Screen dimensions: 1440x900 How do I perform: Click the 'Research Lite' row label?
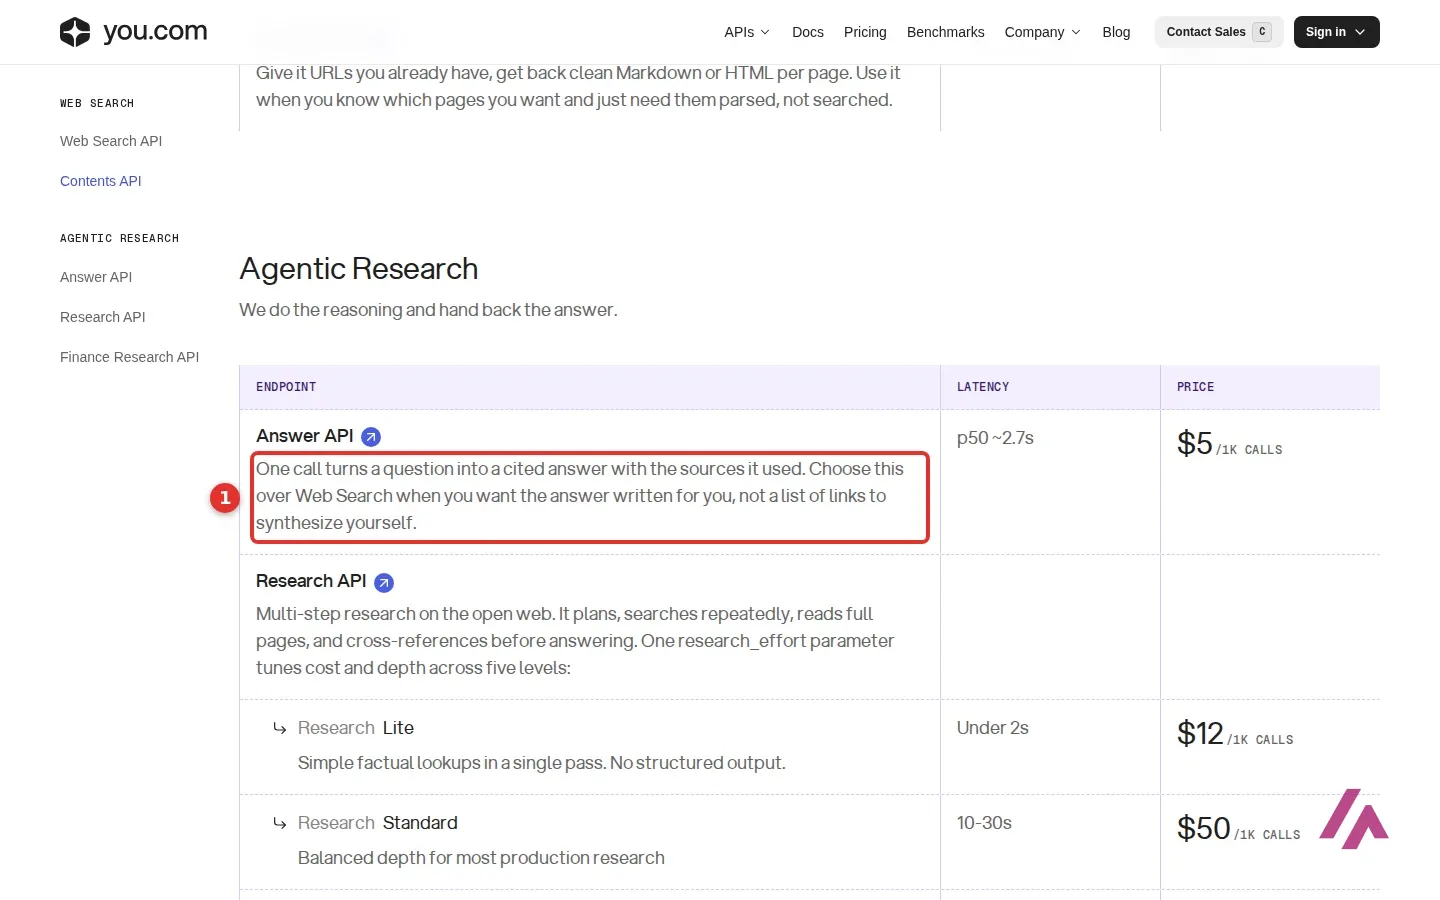click(x=356, y=728)
